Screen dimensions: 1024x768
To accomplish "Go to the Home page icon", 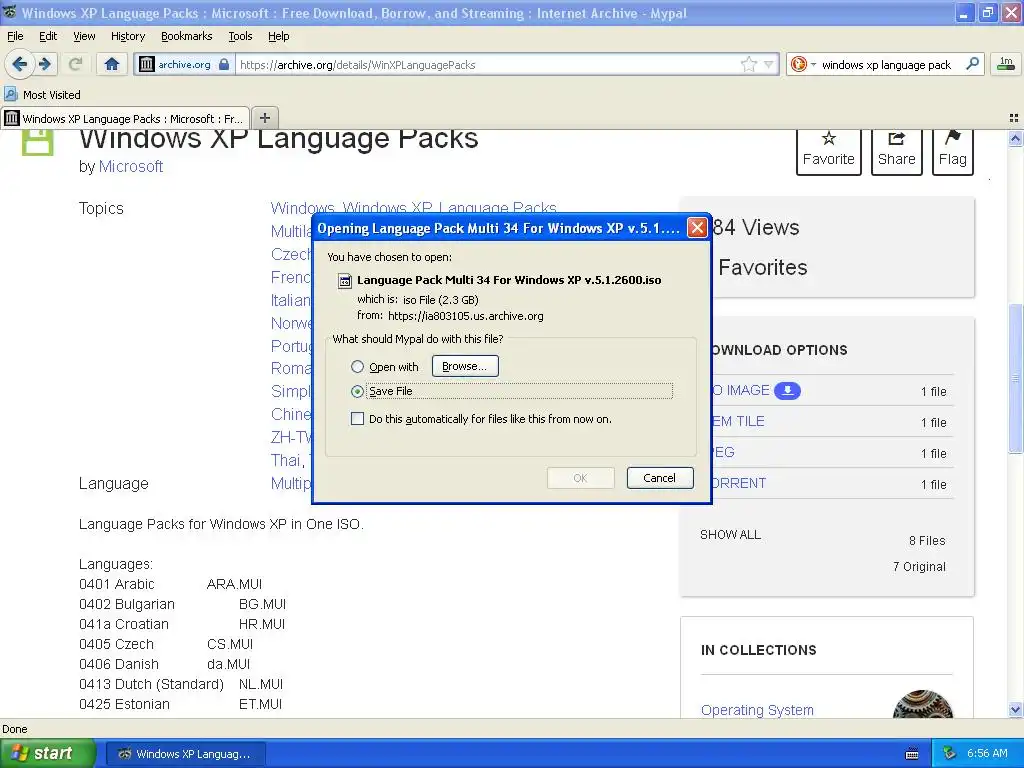I will coord(112,64).
